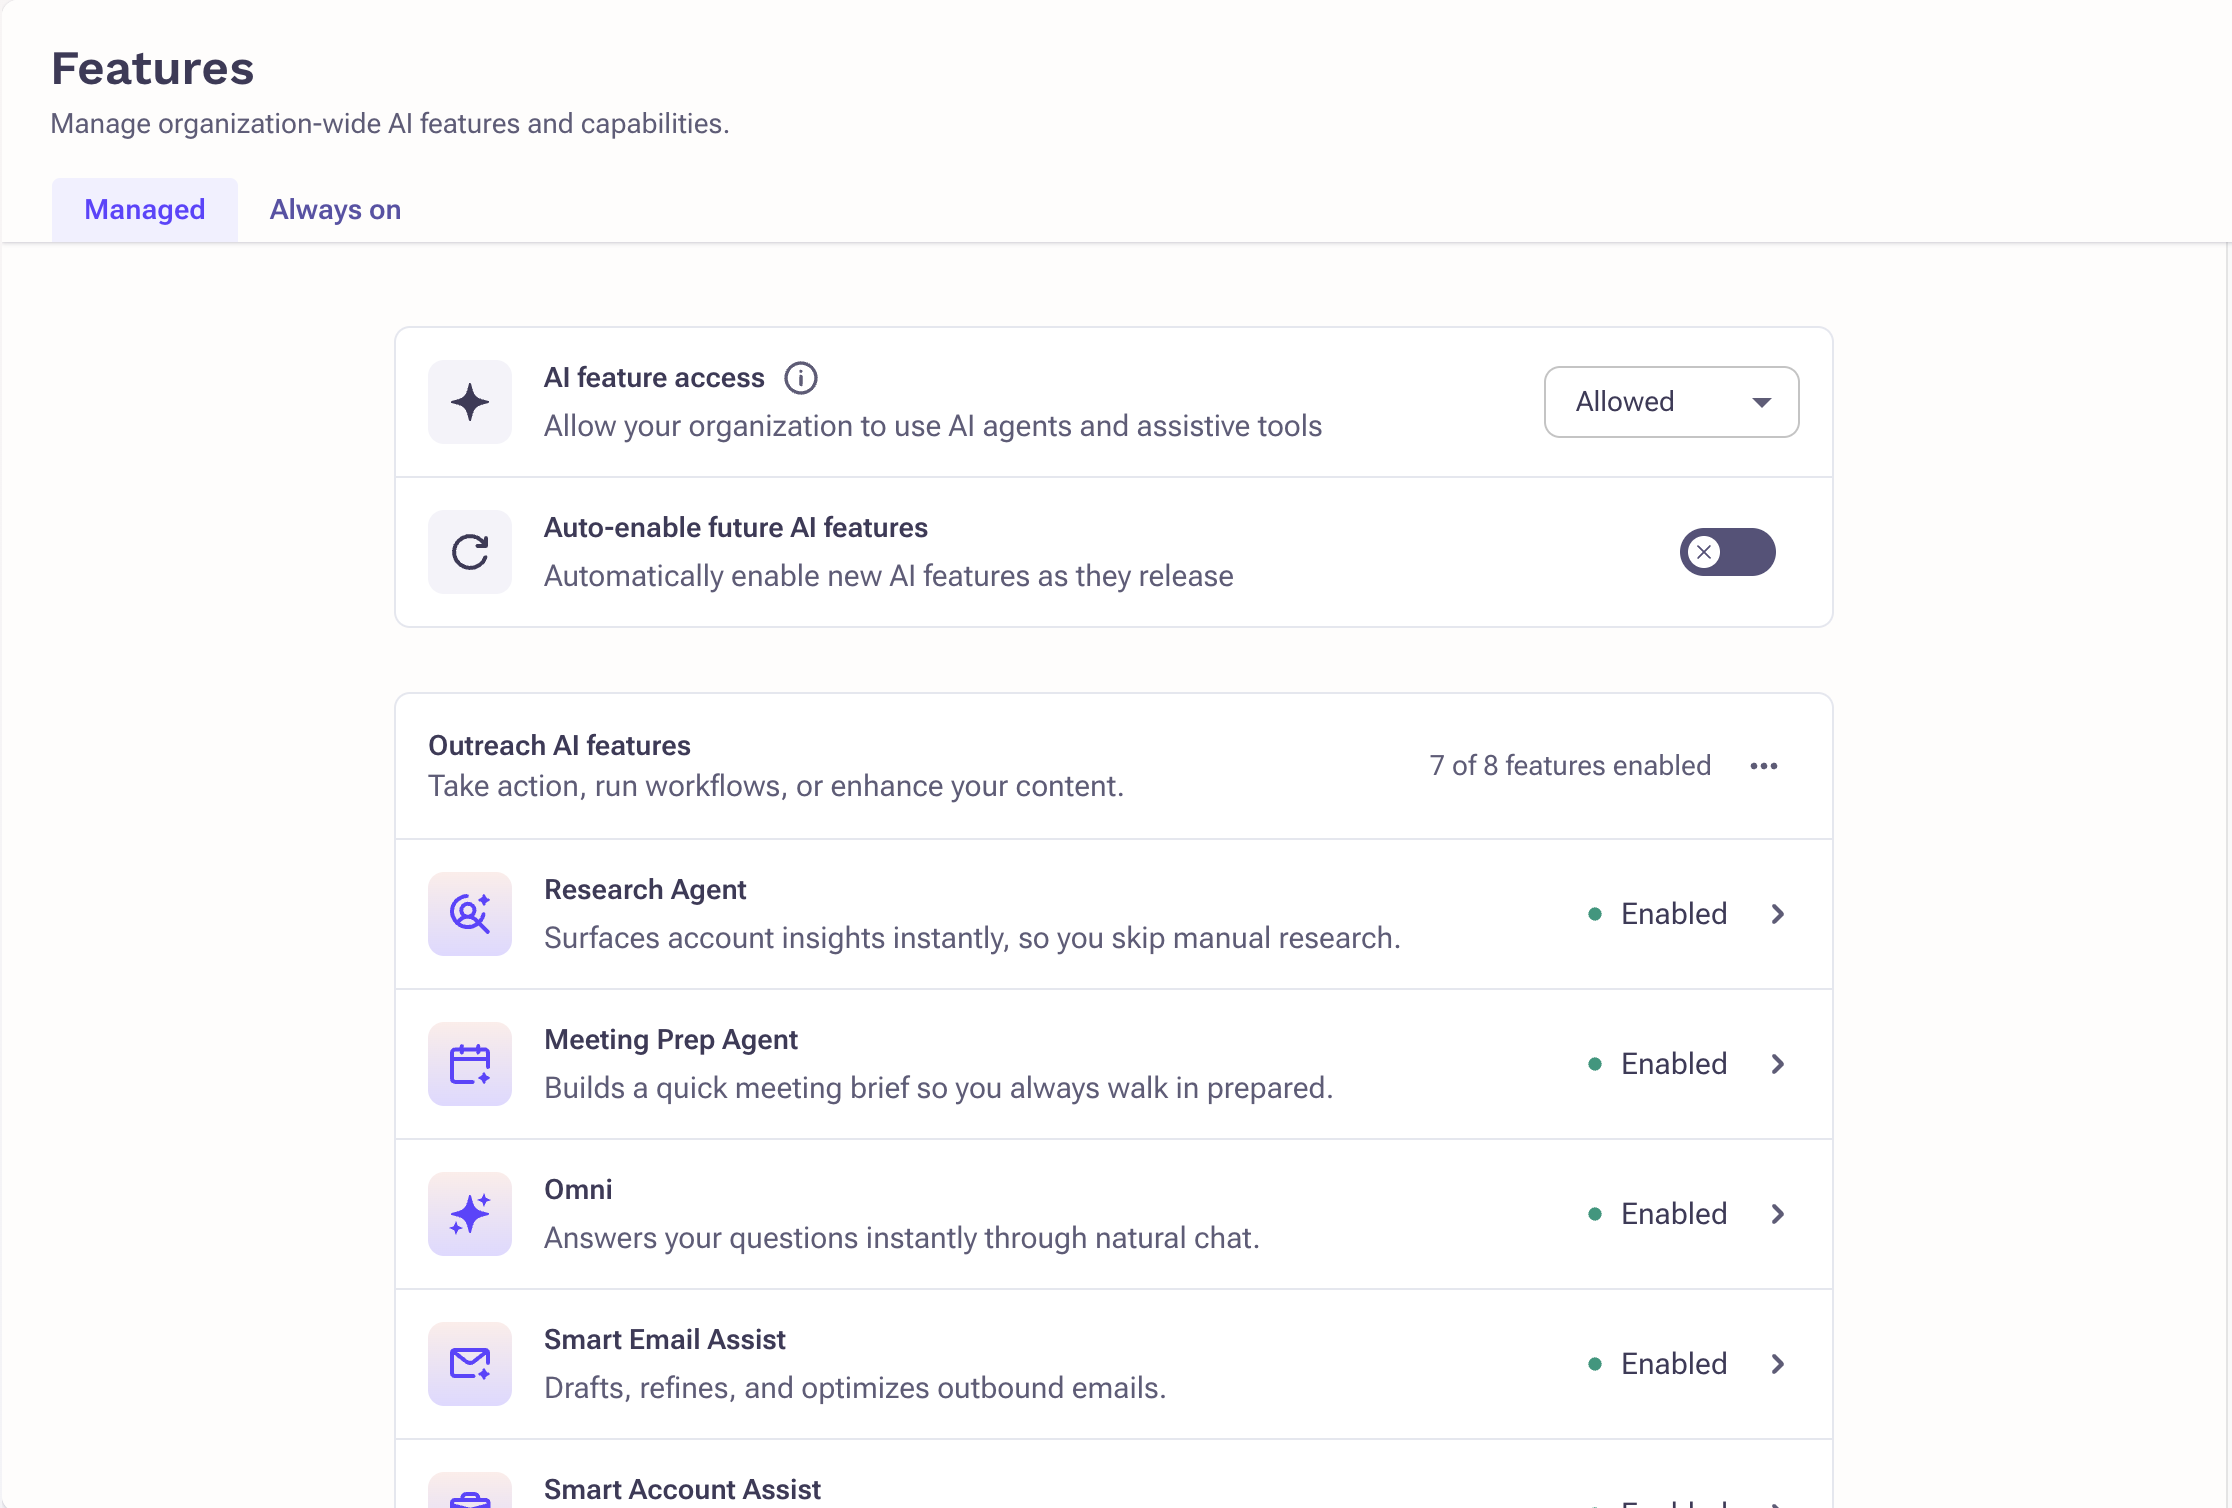Click the Meeting Prep Agent calendar icon
Screen dimensions: 2232x1508
[x=469, y=1064]
